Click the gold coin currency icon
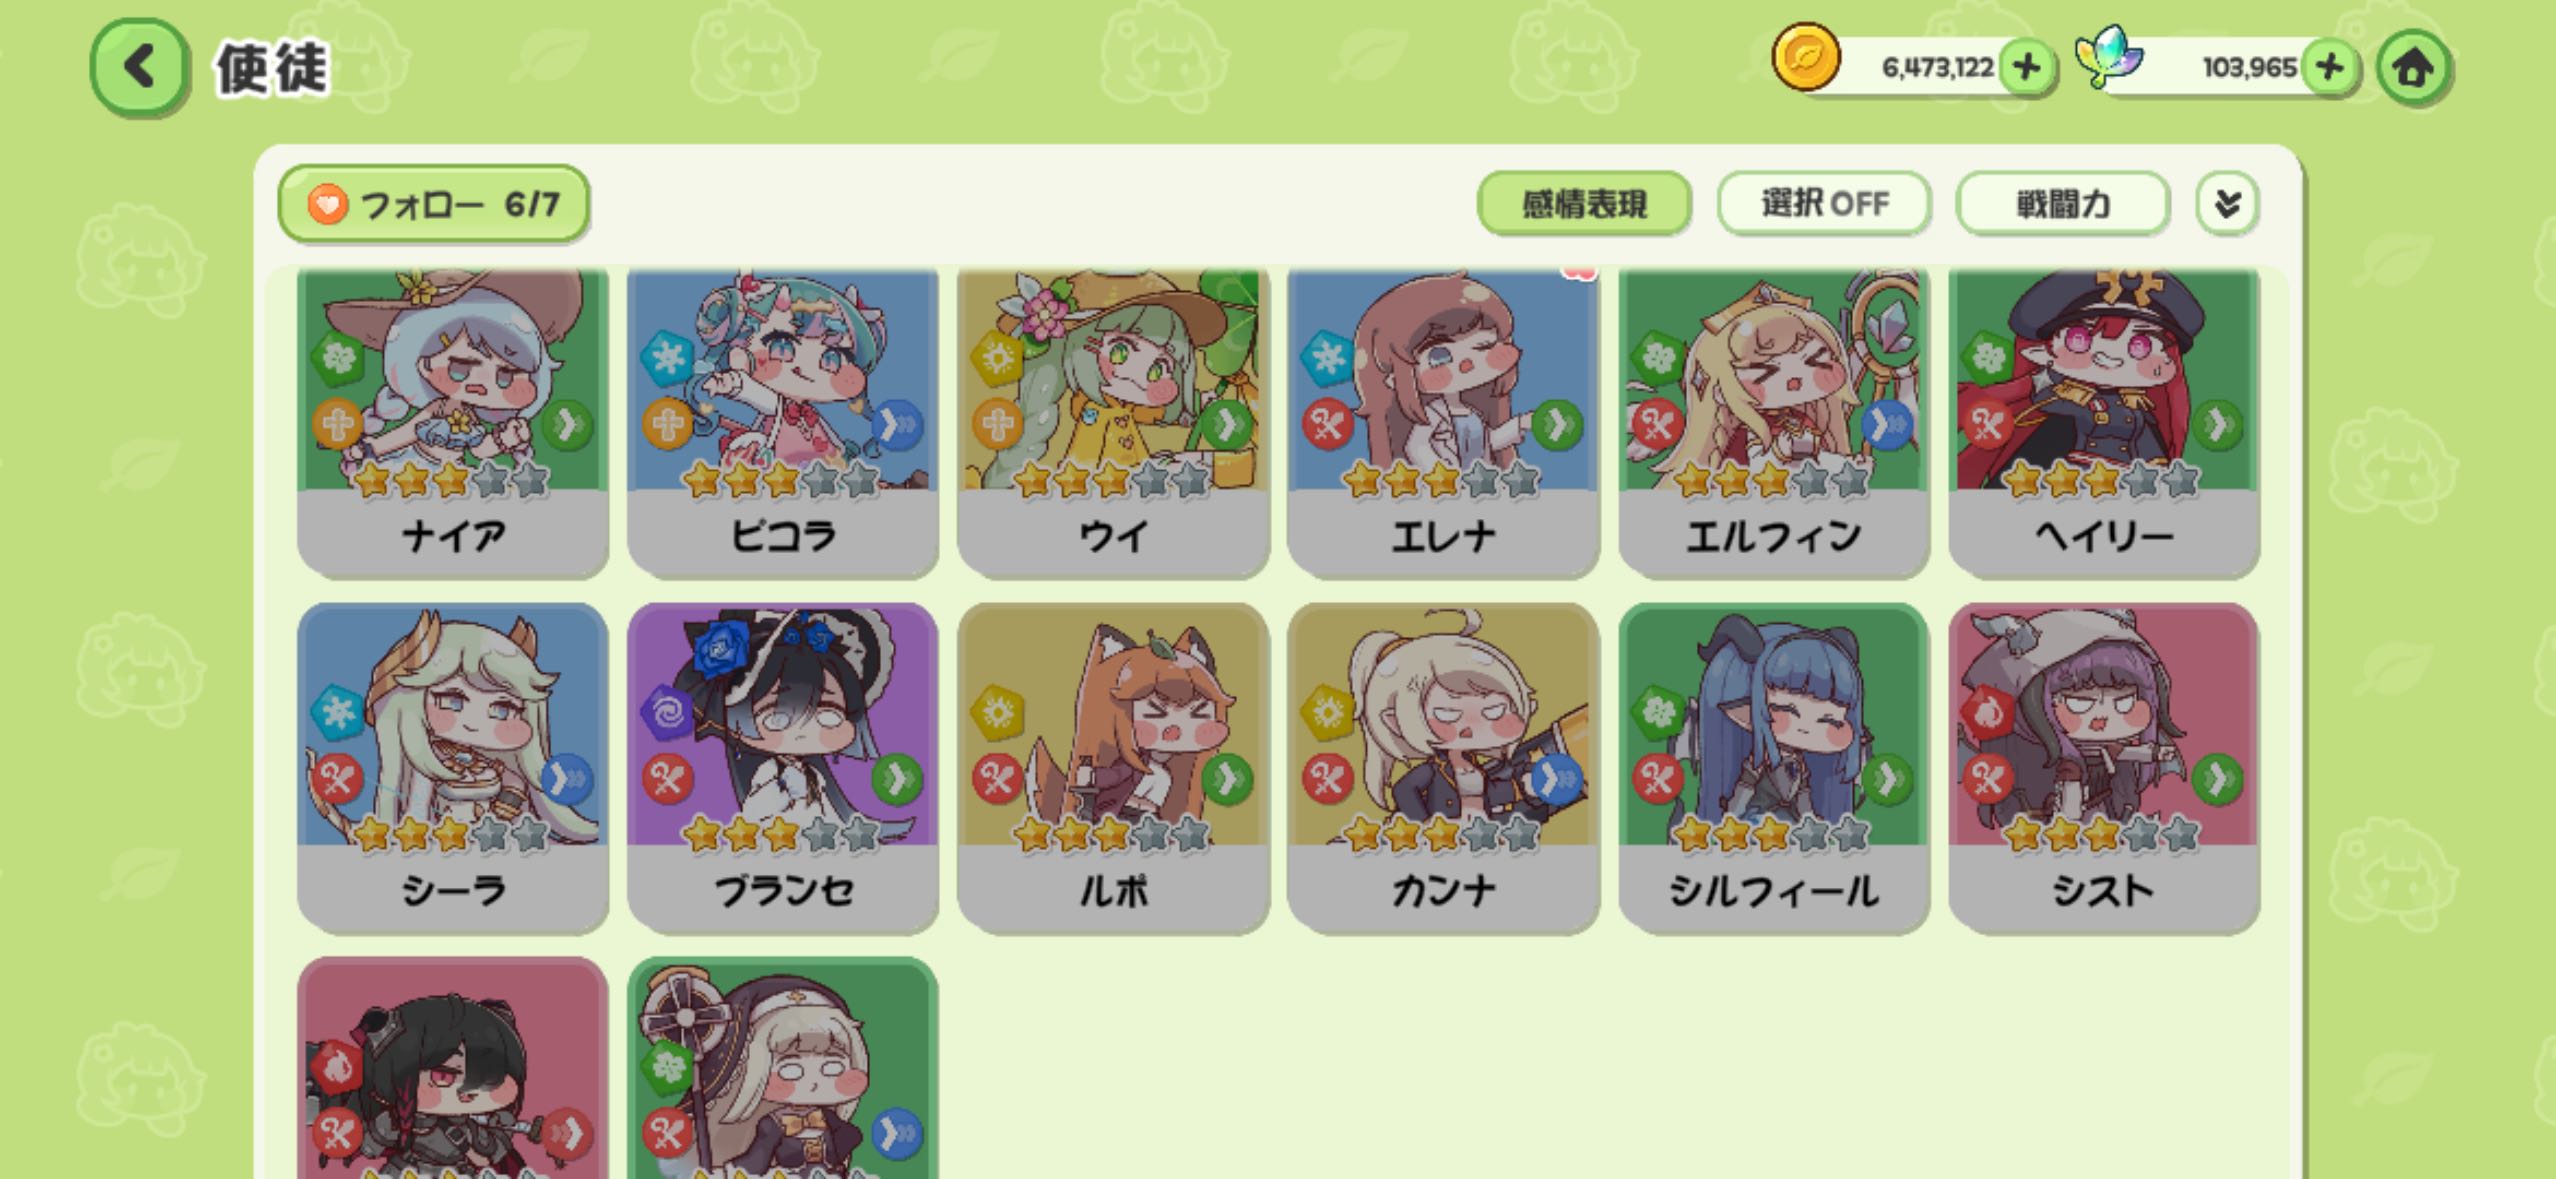 [1805, 57]
